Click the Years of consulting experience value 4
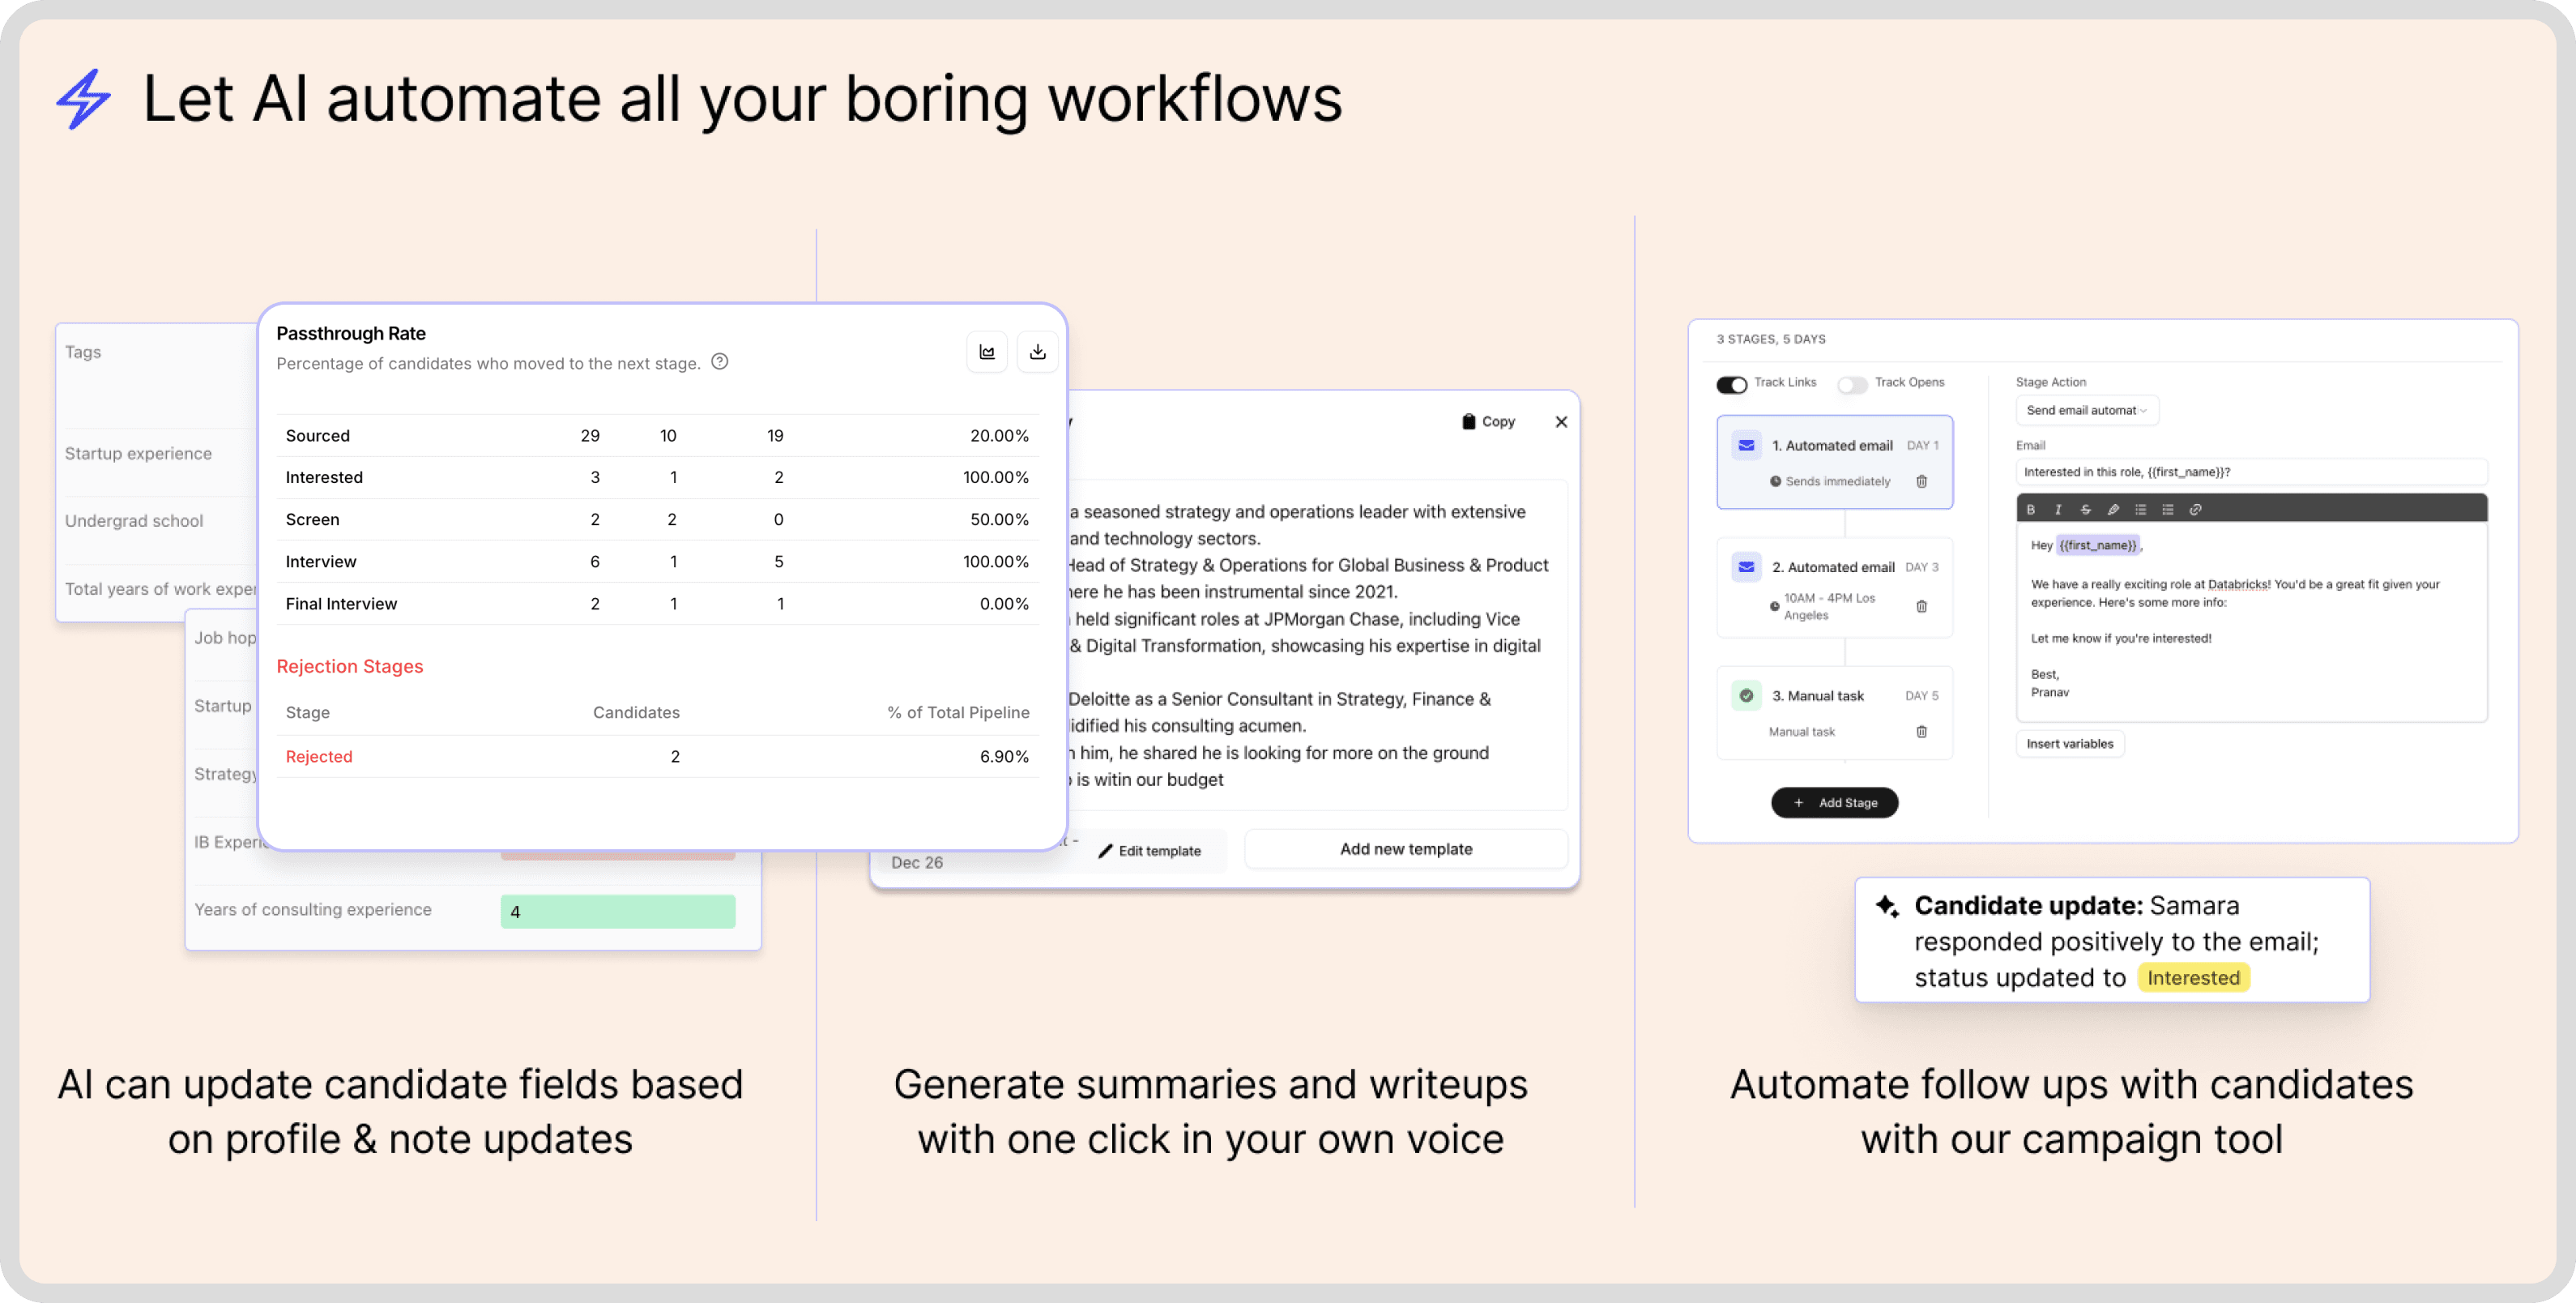Viewport: 2576px width, 1303px height. [x=617, y=911]
